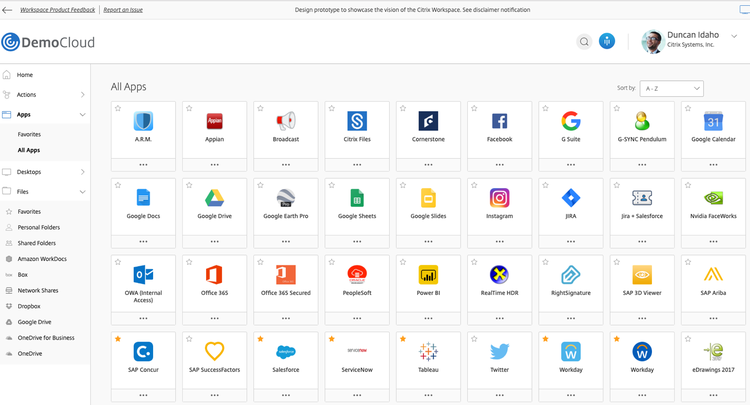The image size is (750, 405).
Task: Open Amazon WorkDocs in sidebar
Action: (x=42, y=259)
